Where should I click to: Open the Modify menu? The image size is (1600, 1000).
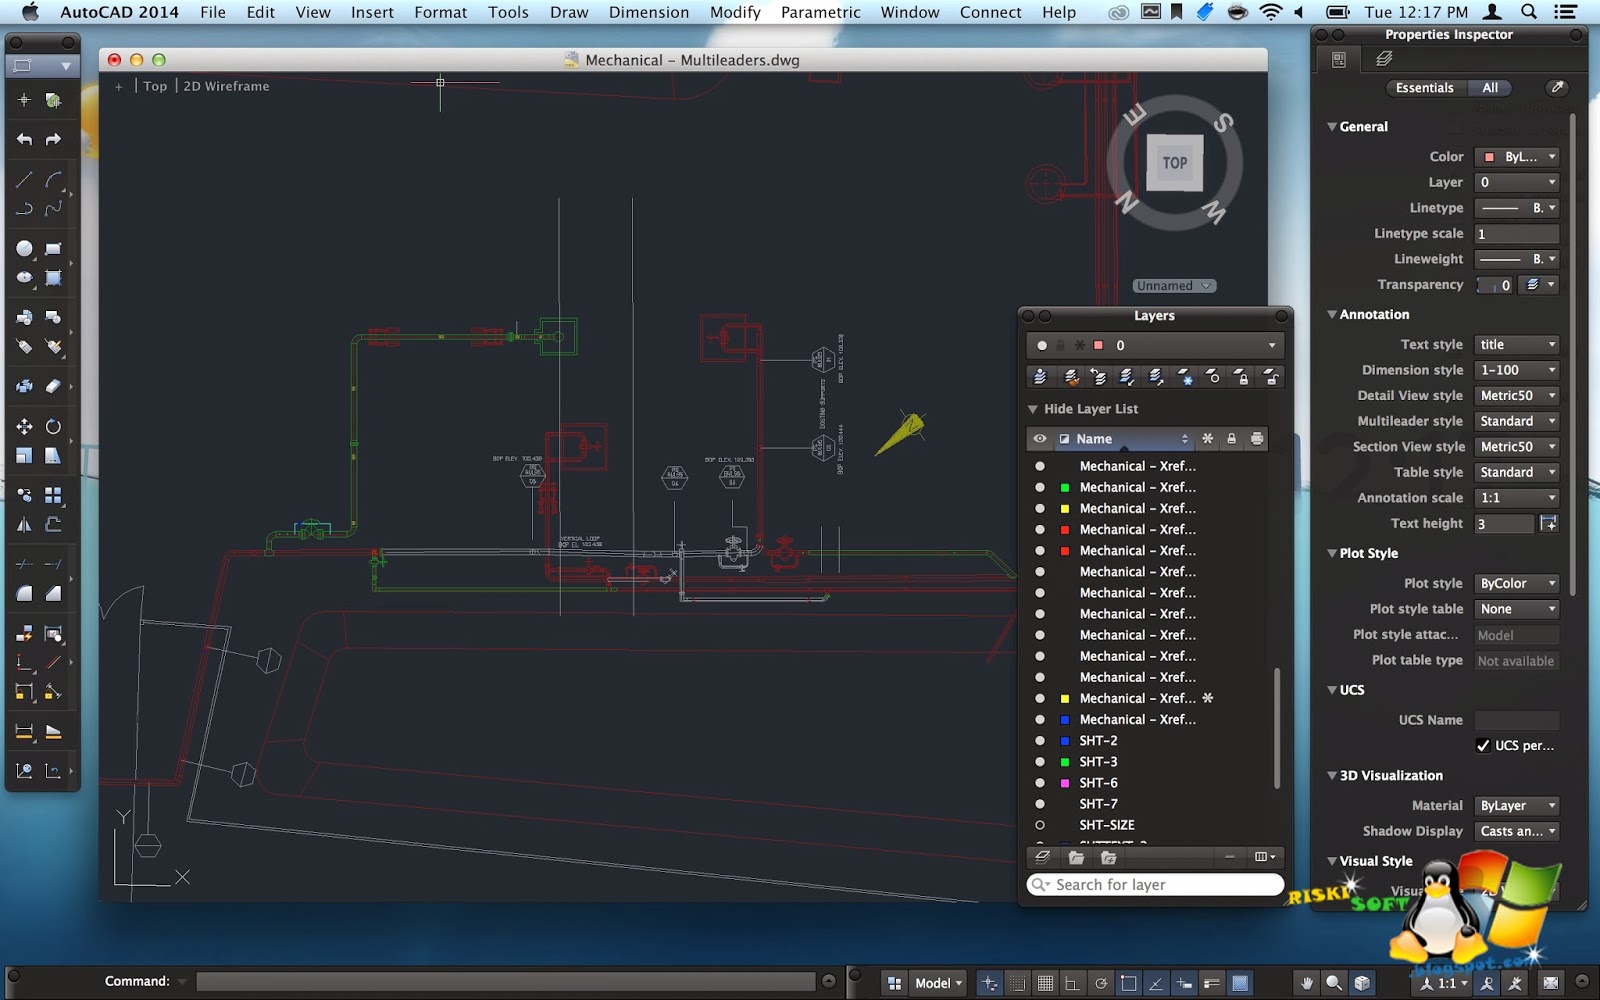735,12
